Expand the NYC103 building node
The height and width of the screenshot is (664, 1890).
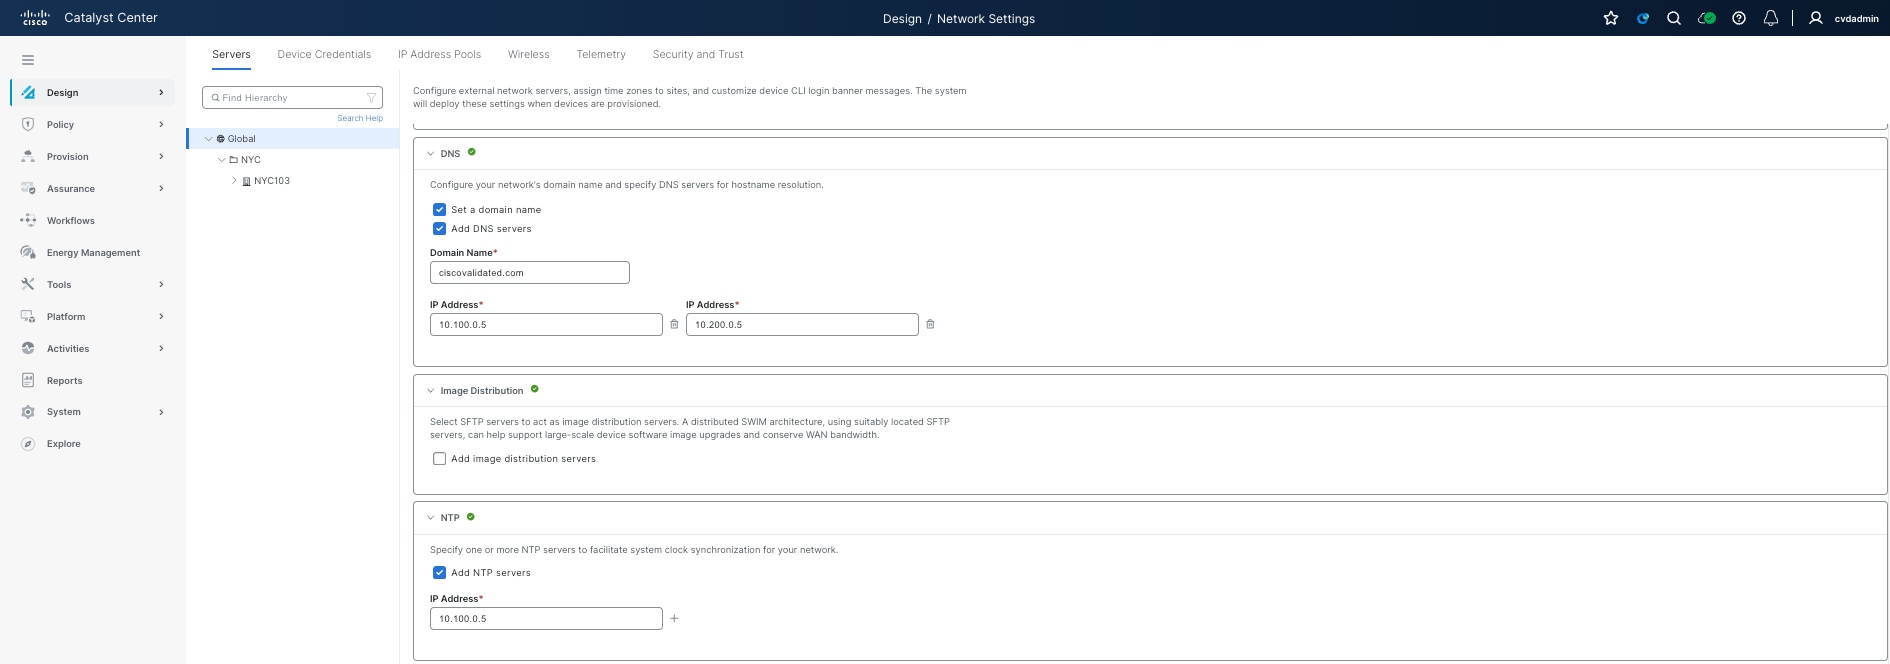tap(234, 181)
